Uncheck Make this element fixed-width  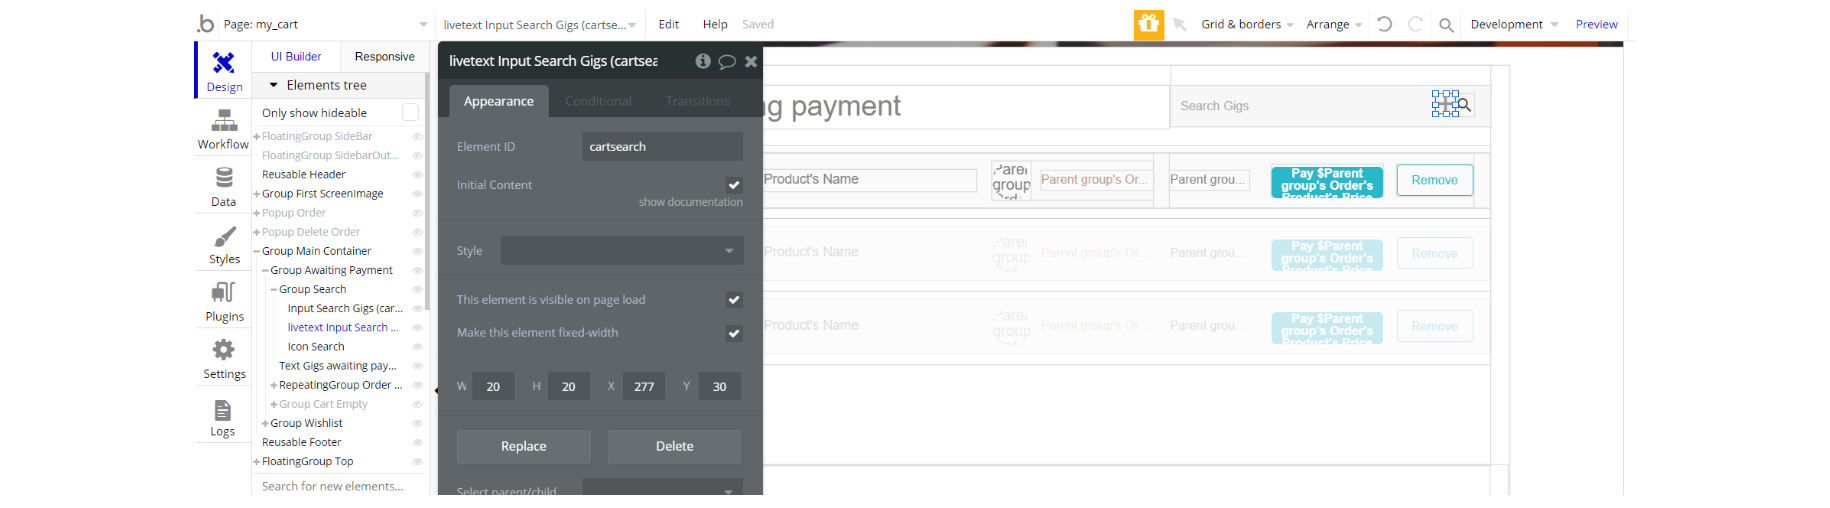pos(734,333)
